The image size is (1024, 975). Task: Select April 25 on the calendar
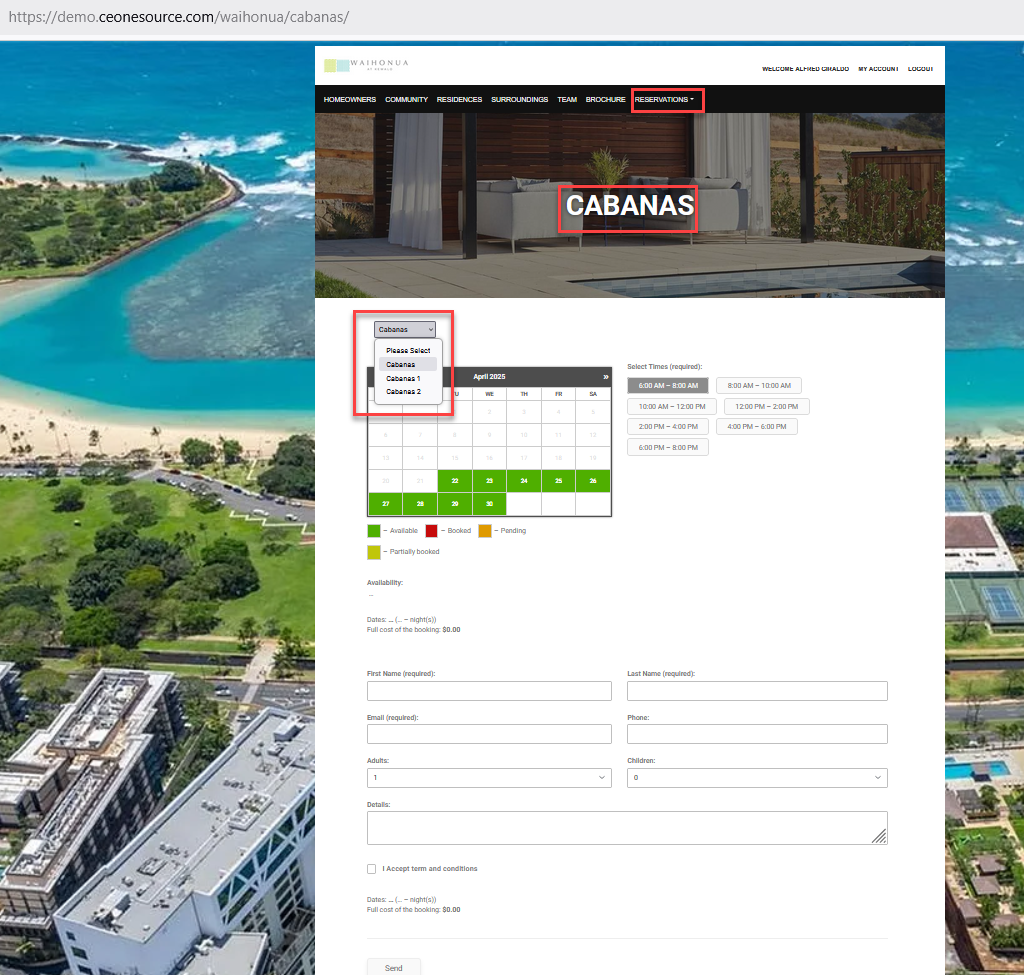point(558,481)
